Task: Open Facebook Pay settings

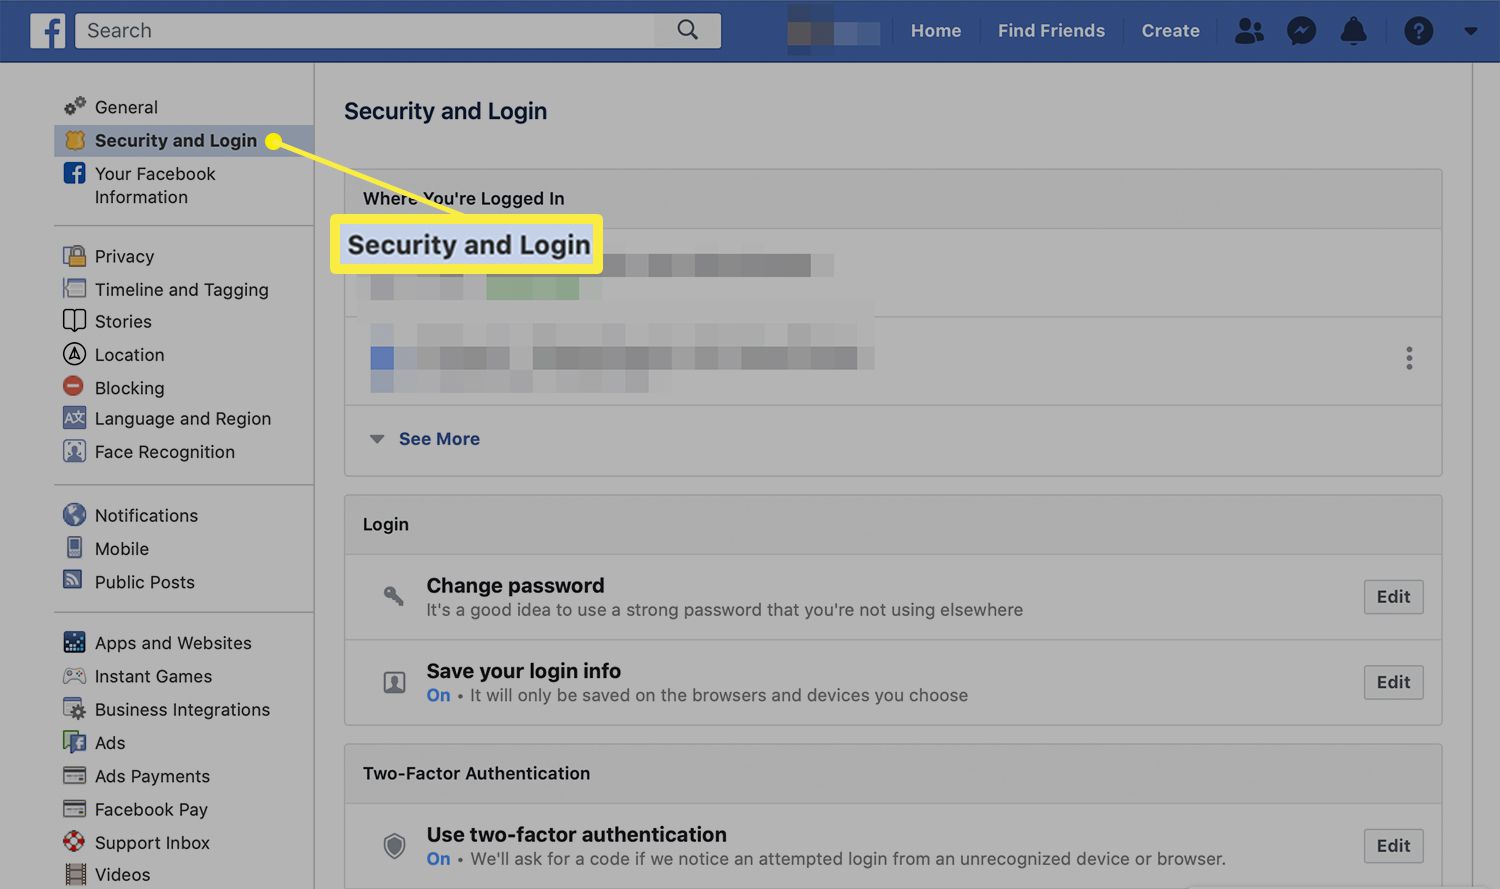Action: [151, 810]
